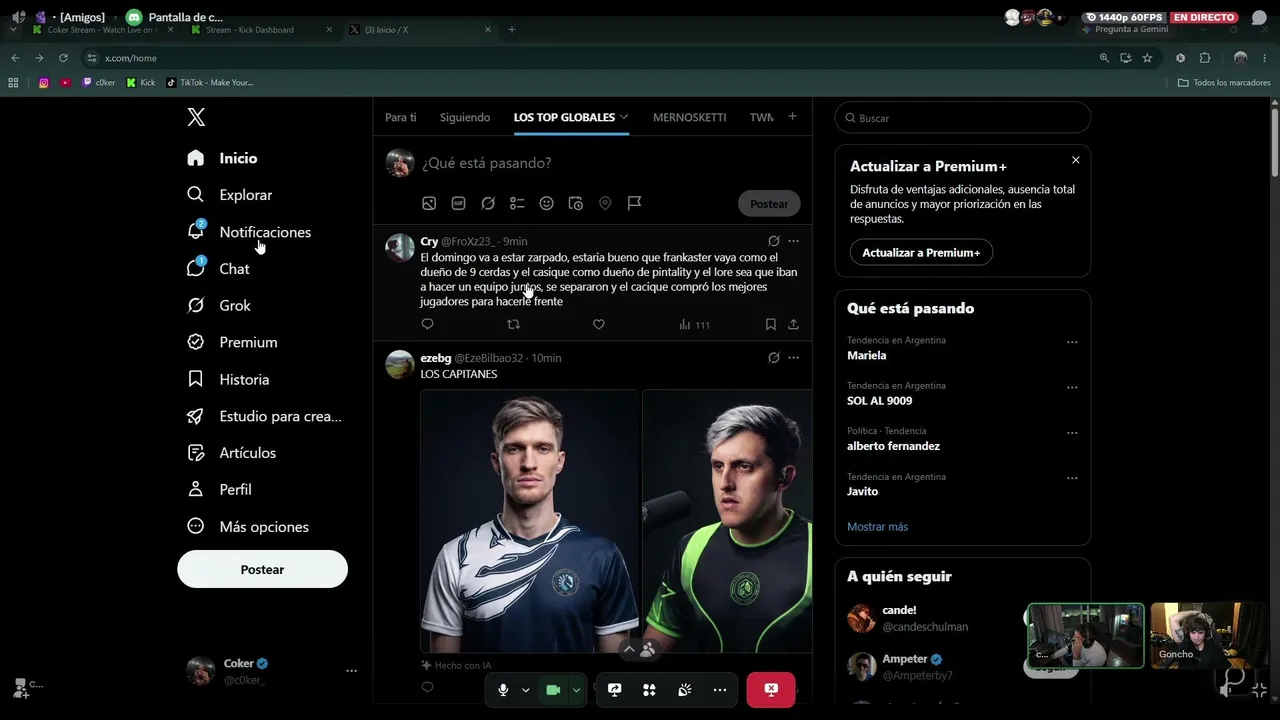
Task: Mute the microphone in call bar
Action: point(503,690)
